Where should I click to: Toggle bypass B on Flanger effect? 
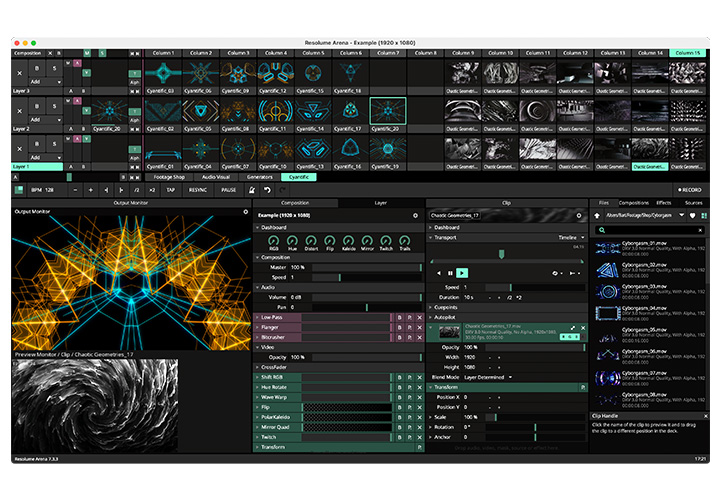[399, 326]
